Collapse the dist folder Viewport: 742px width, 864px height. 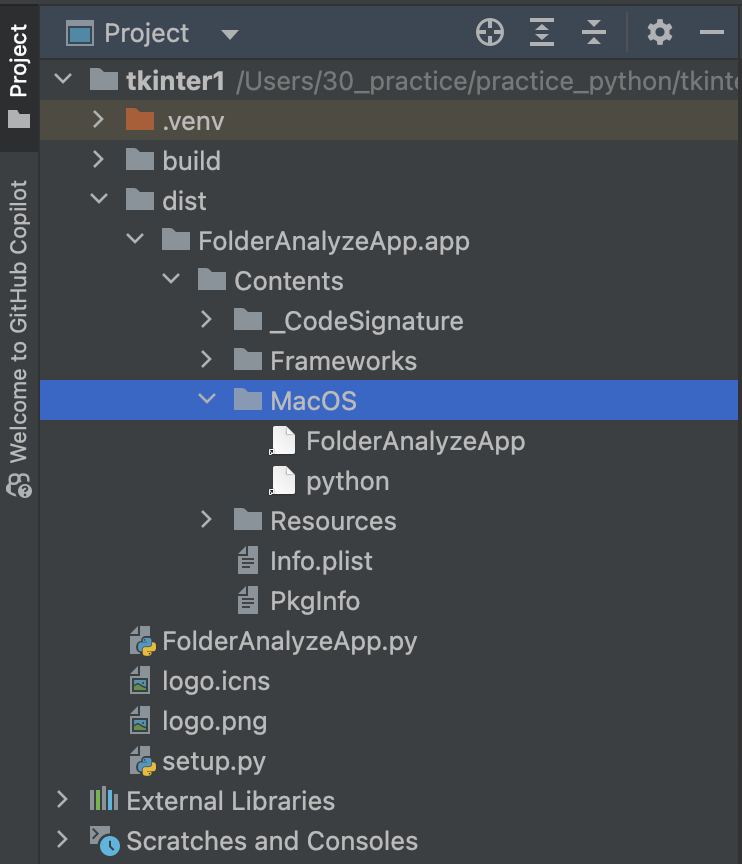point(98,201)
